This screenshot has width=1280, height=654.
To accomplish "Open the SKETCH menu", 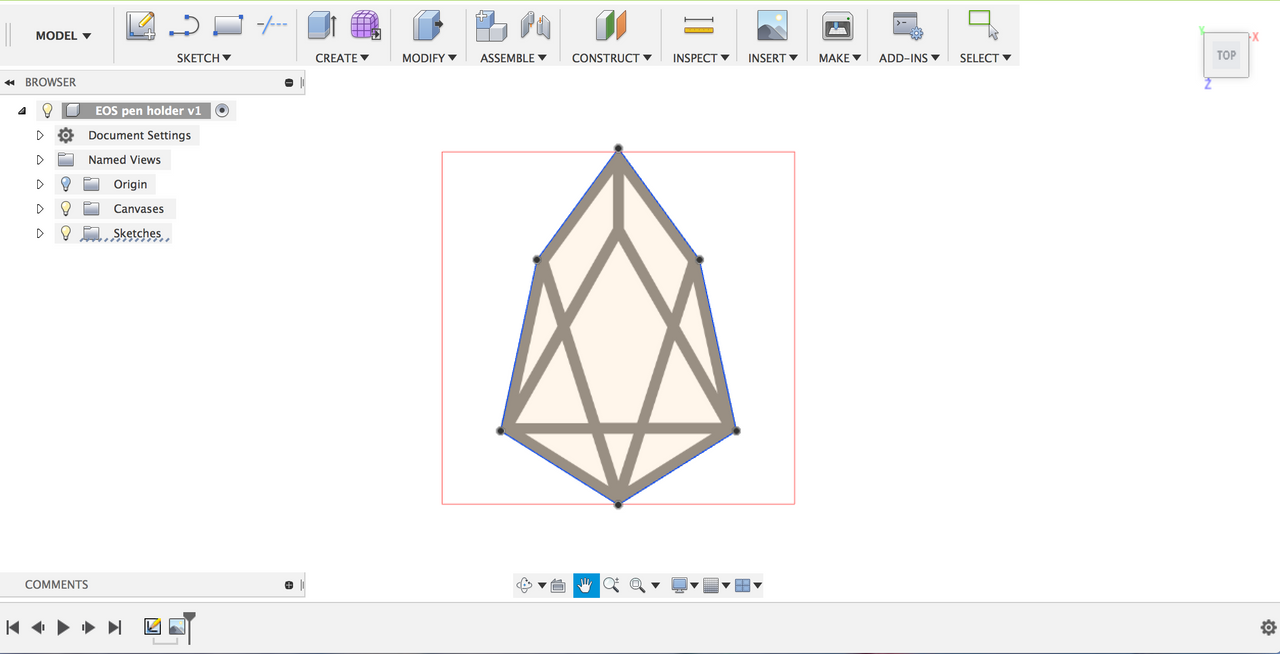I will click(x=204, y=58).
